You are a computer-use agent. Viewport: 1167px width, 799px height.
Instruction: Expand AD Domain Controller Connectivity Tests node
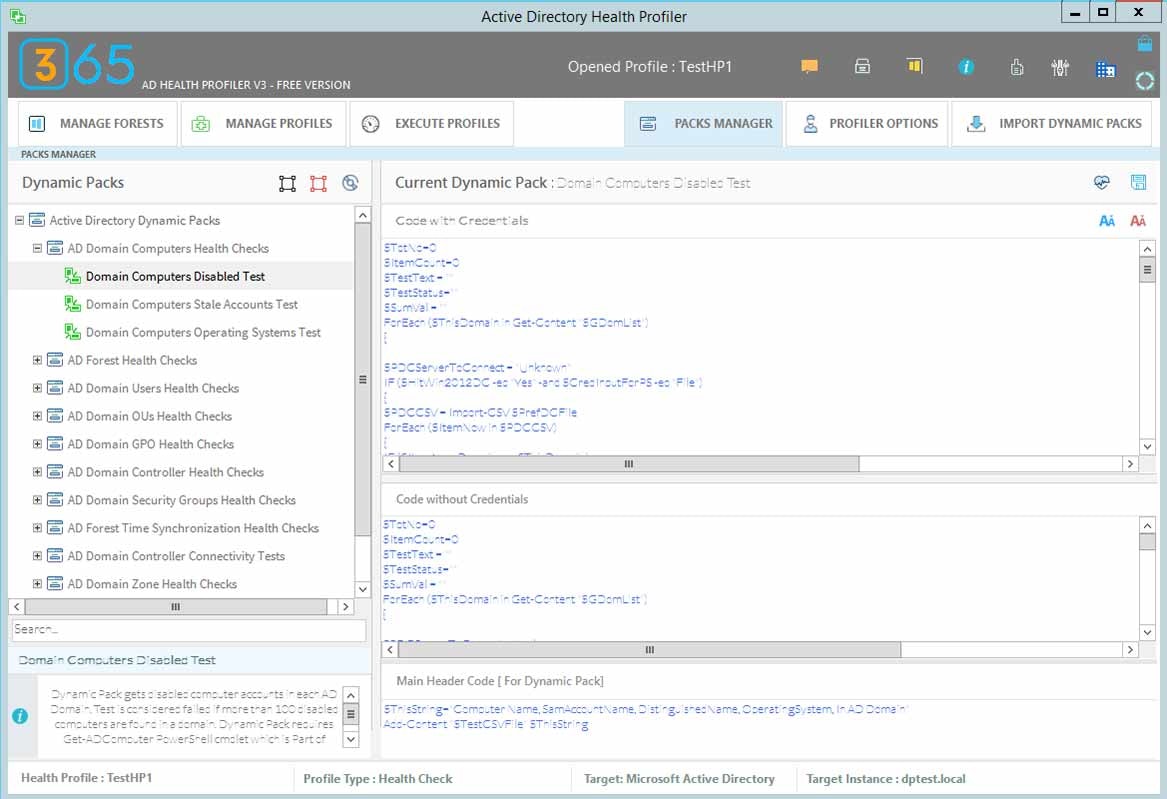[x=37, y=556]
